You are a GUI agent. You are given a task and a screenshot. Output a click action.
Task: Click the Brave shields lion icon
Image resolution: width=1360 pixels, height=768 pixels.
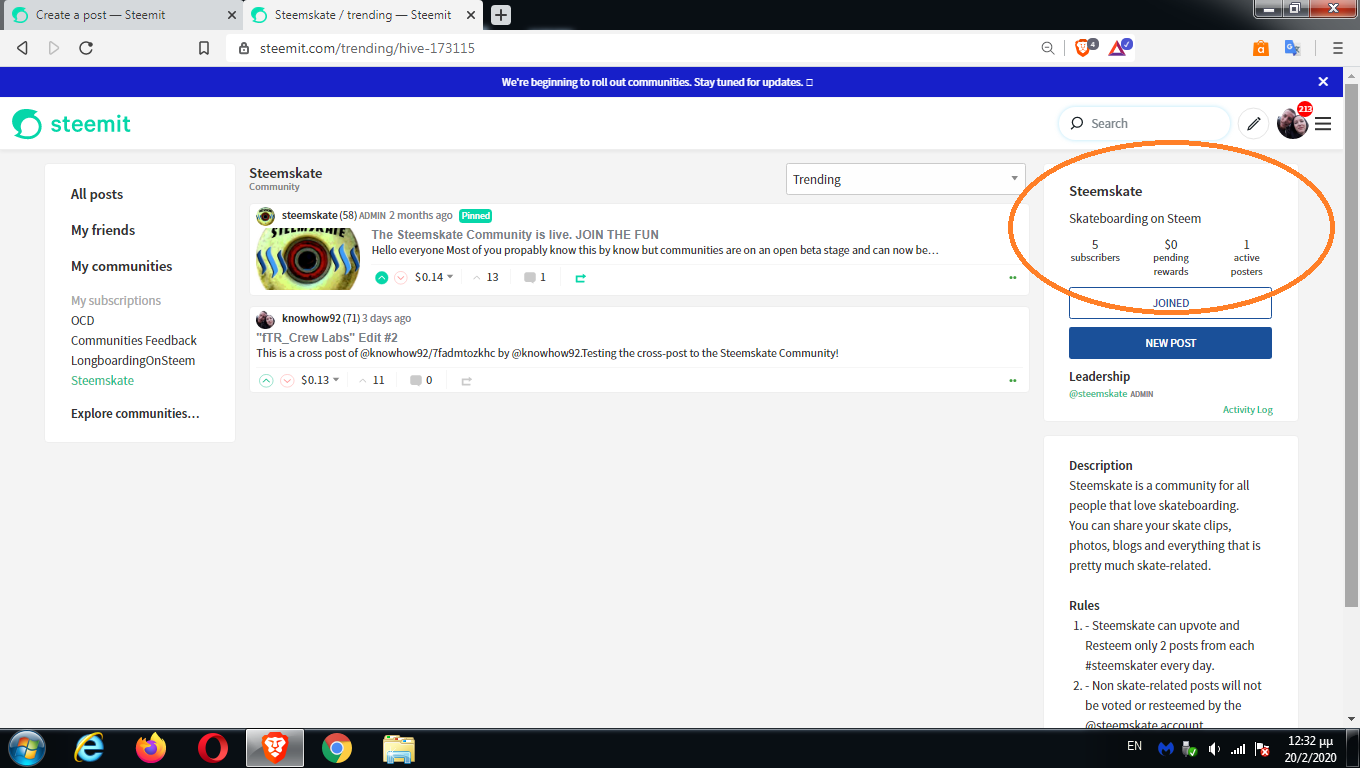tap(1084, 47)
